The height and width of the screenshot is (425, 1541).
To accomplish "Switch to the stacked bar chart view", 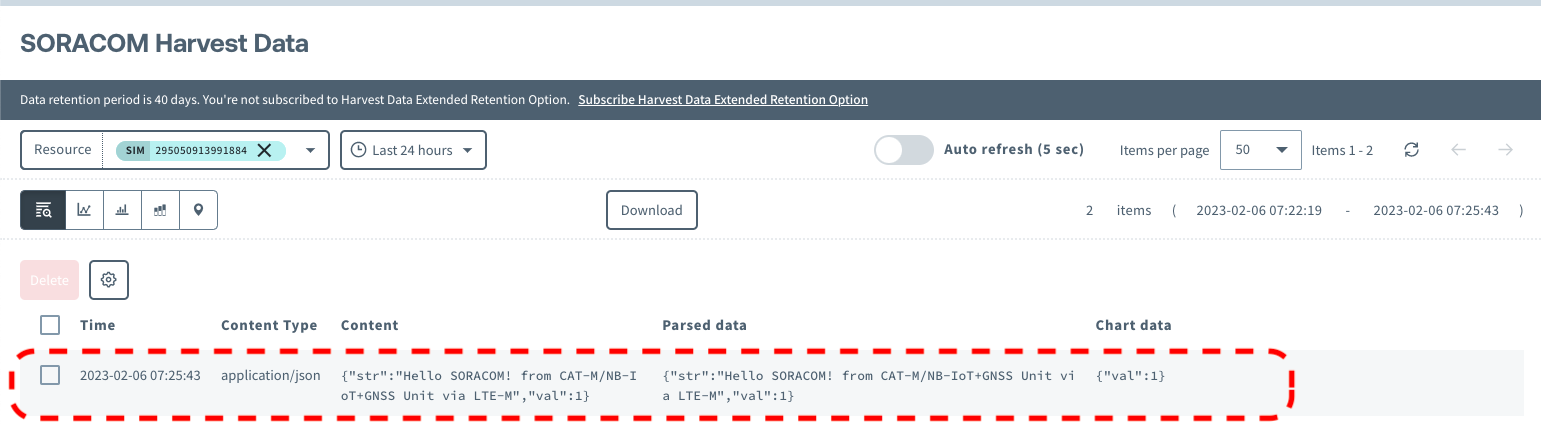I will (x=160, y=210).
